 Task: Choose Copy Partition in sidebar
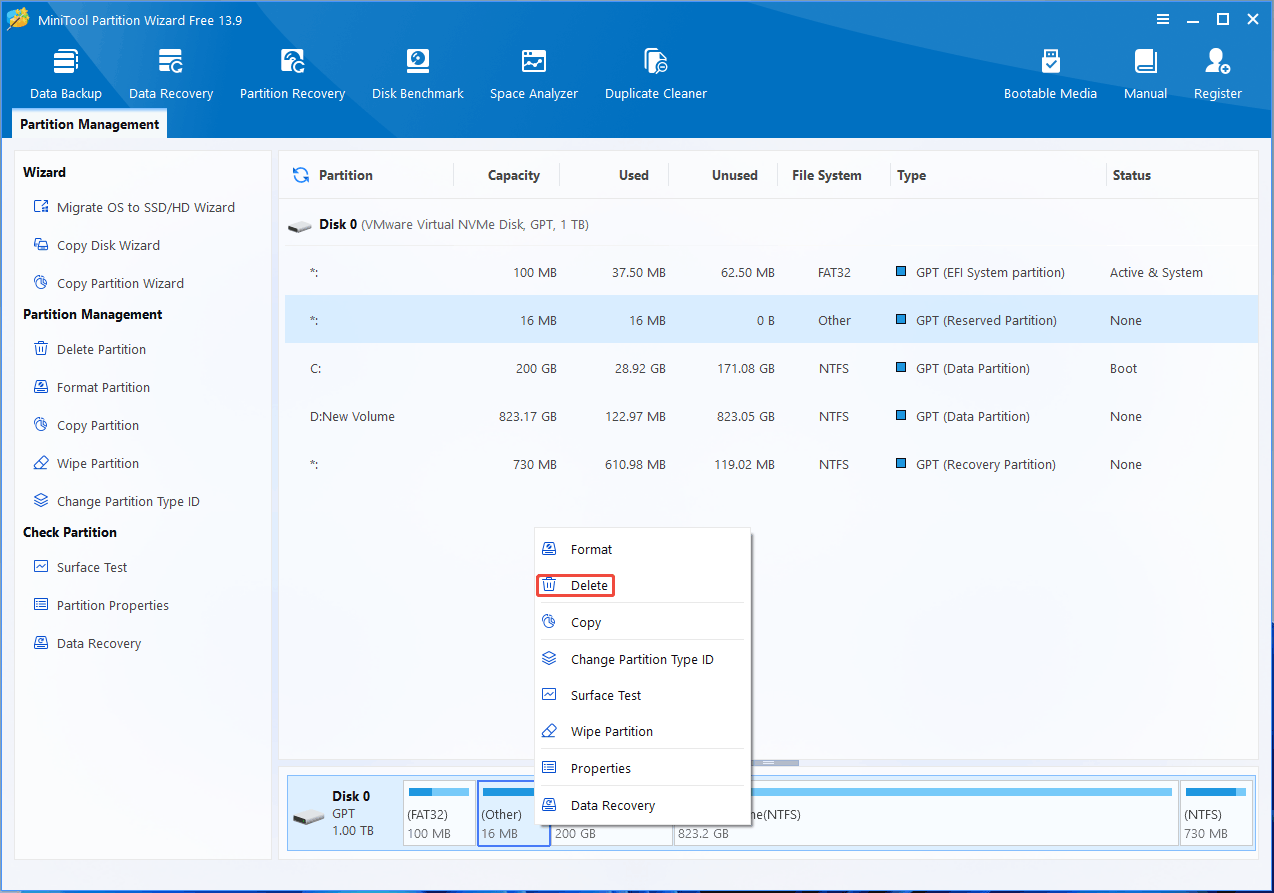pyautogui.click(x=86, y=425)
